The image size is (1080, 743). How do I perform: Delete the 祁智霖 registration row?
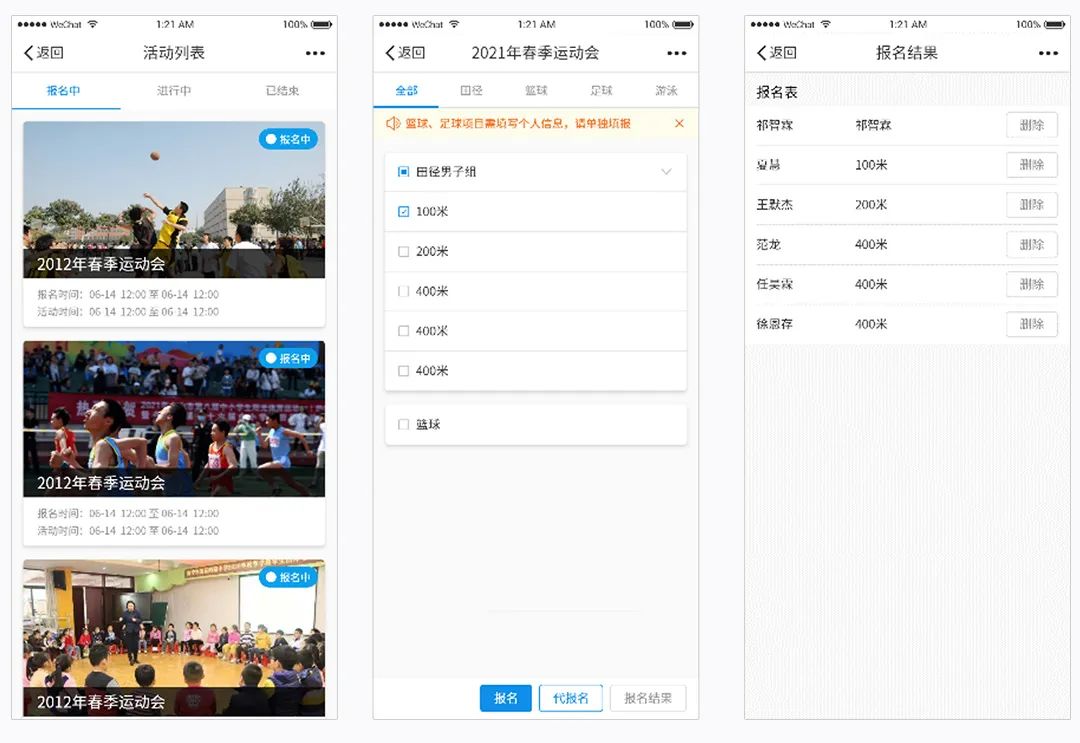click(1031, 125)
